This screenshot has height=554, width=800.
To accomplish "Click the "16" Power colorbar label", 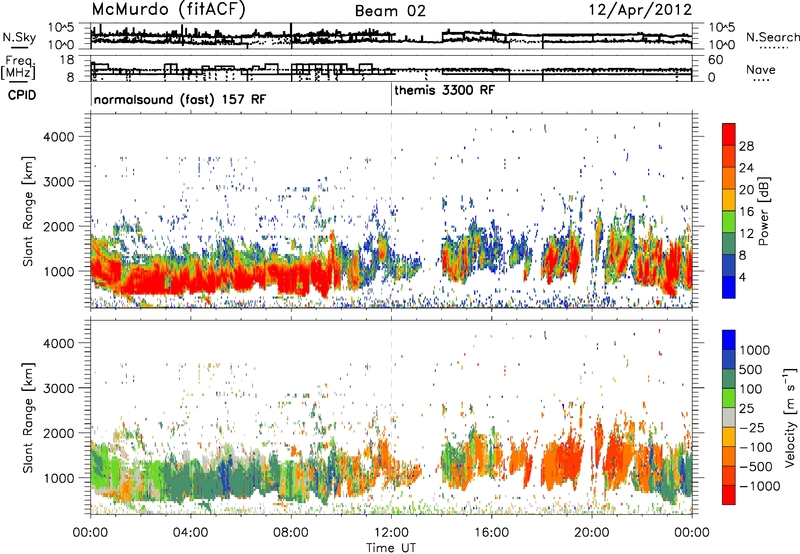I will click(746, 212).
